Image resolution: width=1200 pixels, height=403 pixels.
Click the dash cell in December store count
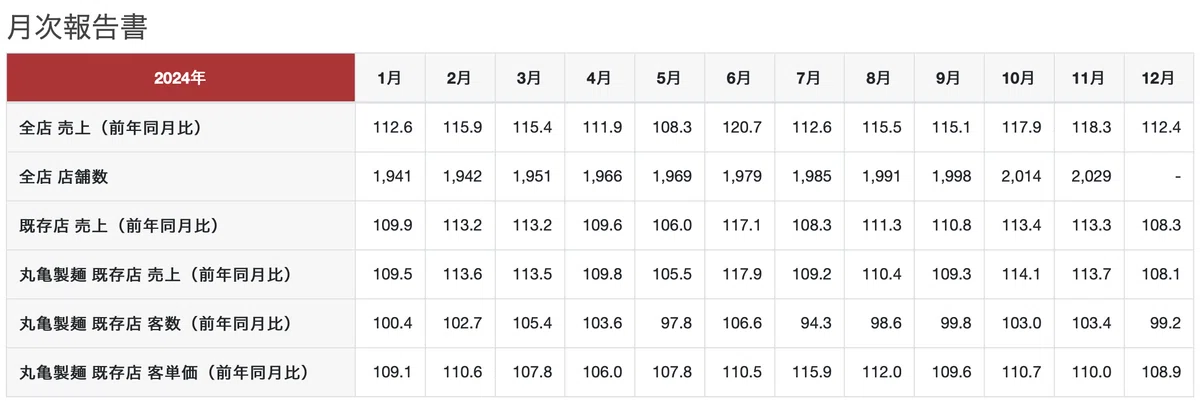[x=1180, y=177]
